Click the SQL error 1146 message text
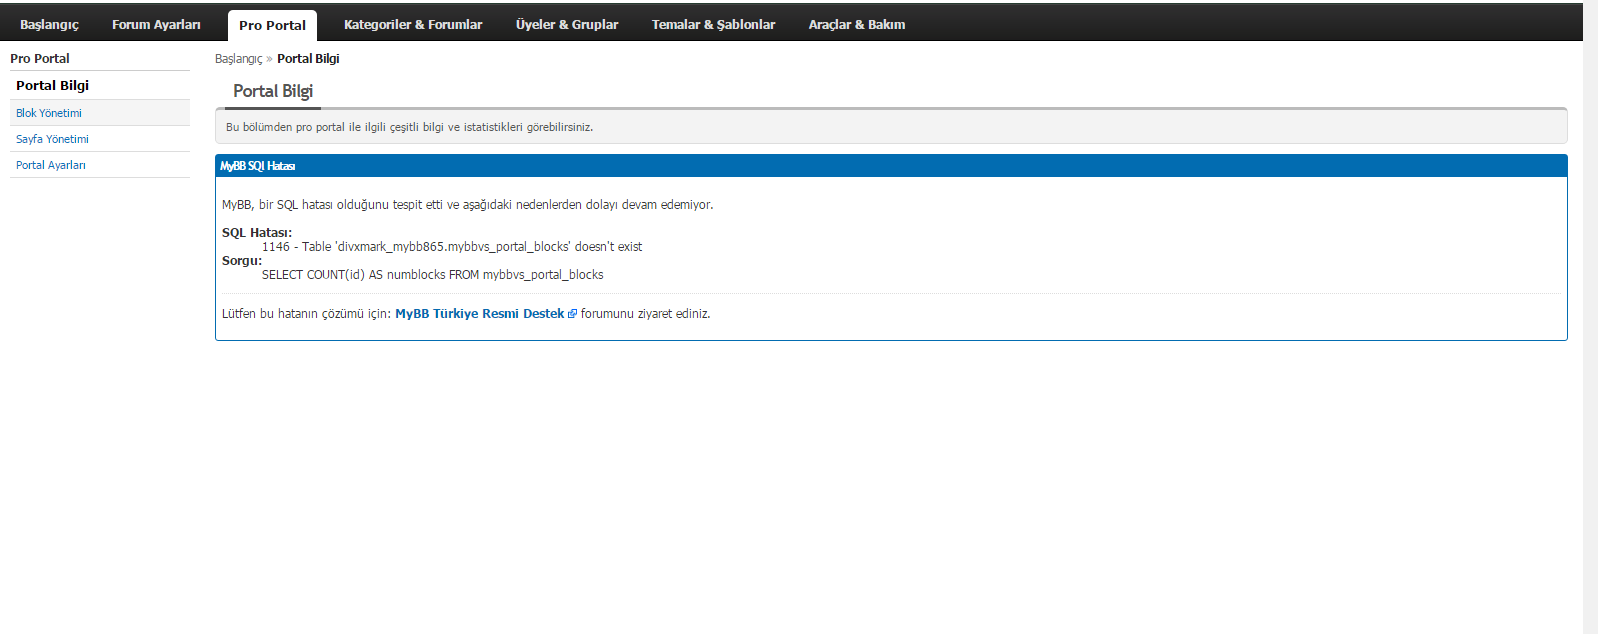The width and height of the screenshot is (1598, 634). (x=452, y=246)
